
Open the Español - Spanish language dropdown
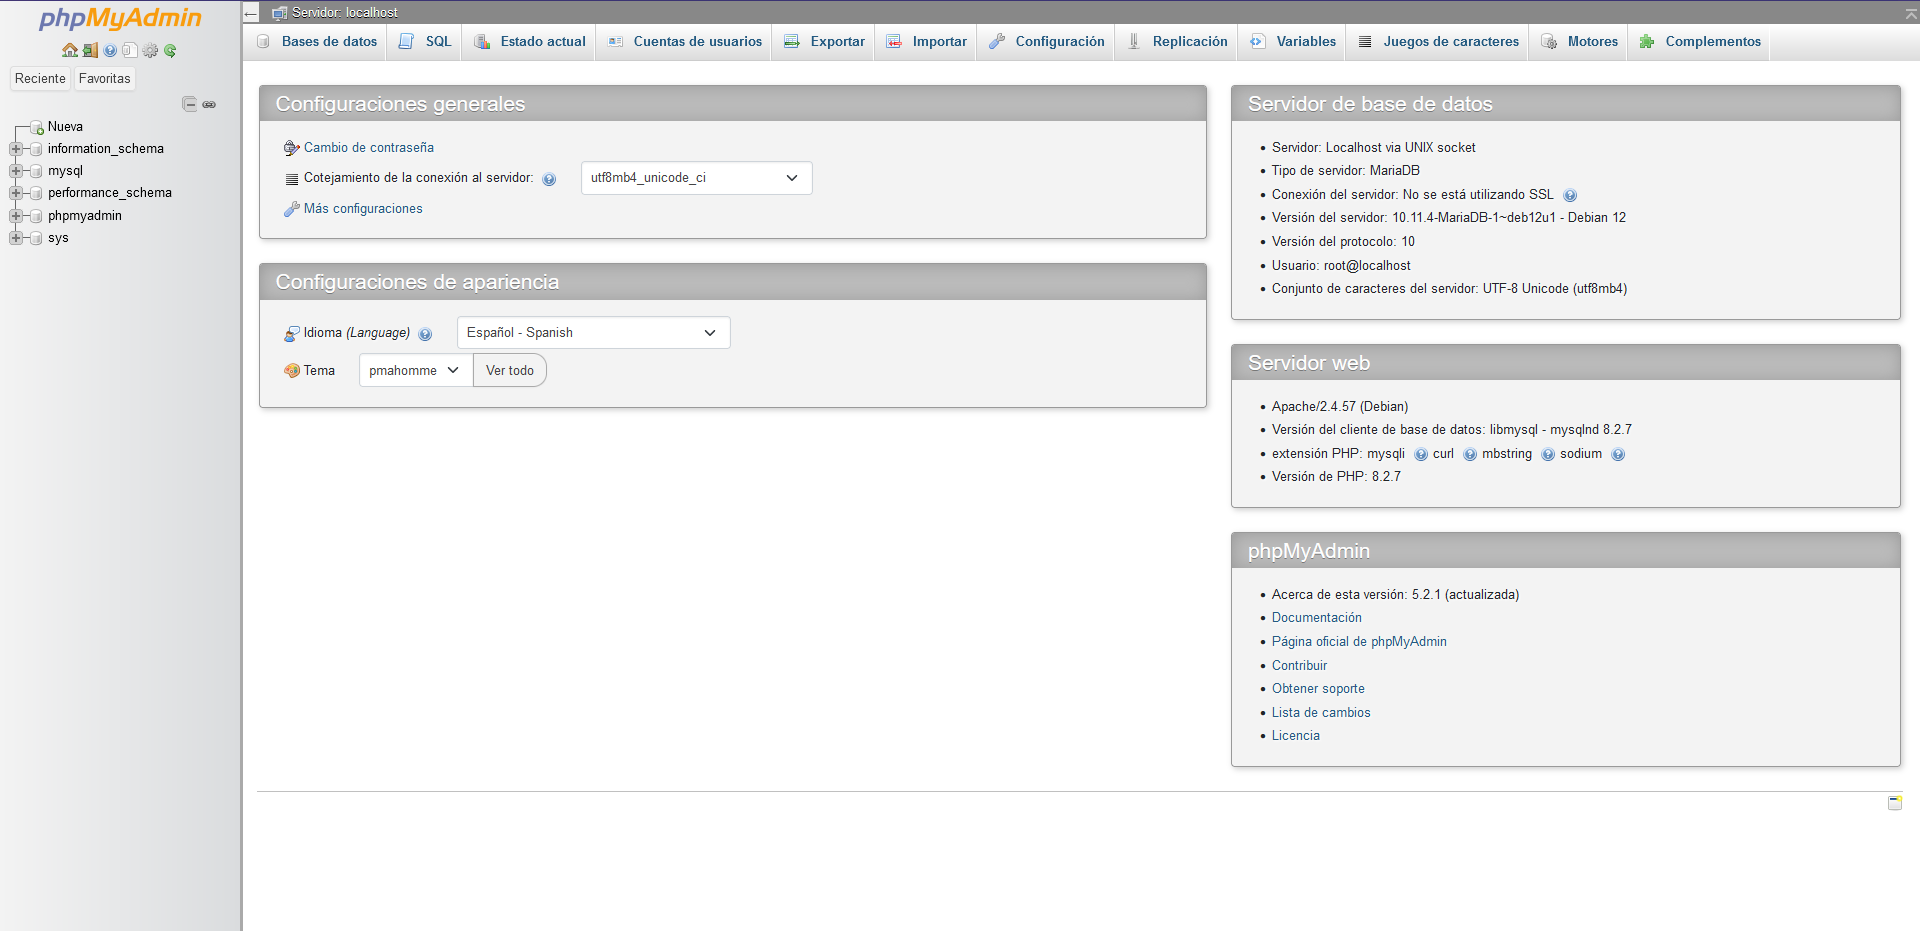(593, 333)
